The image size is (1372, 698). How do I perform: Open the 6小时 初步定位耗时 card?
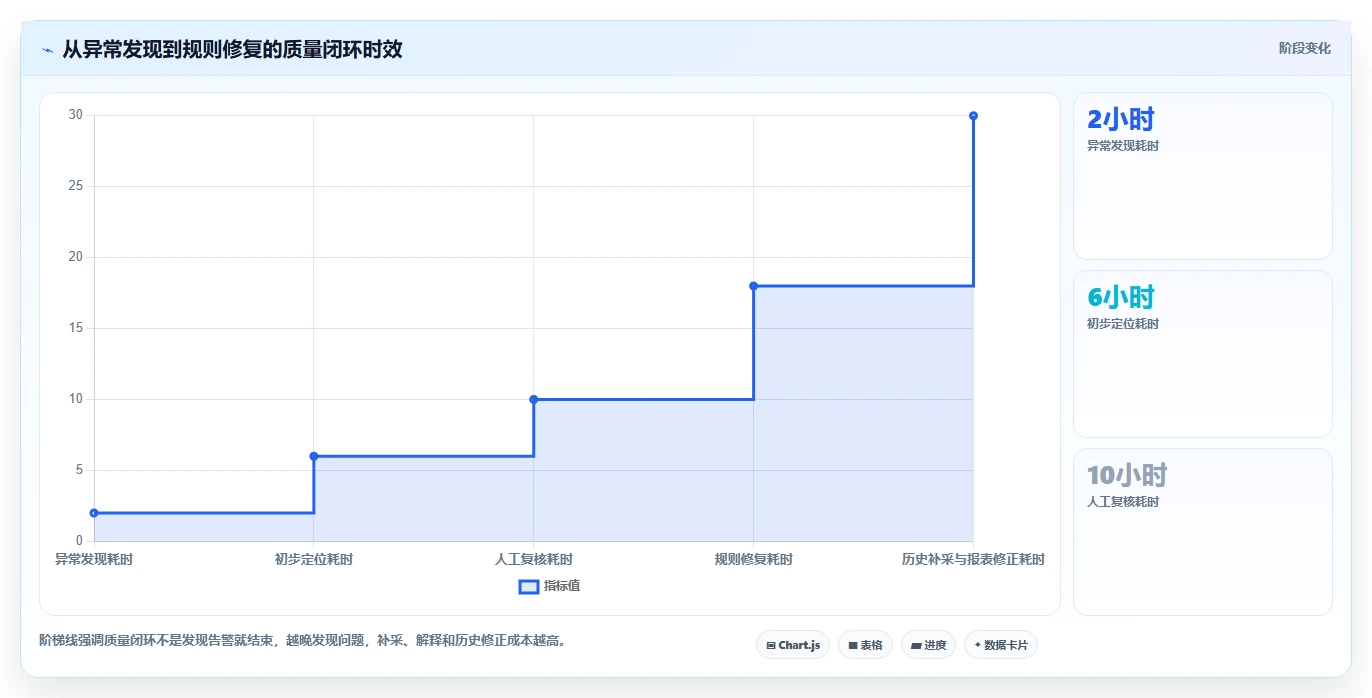(1202, 354)
